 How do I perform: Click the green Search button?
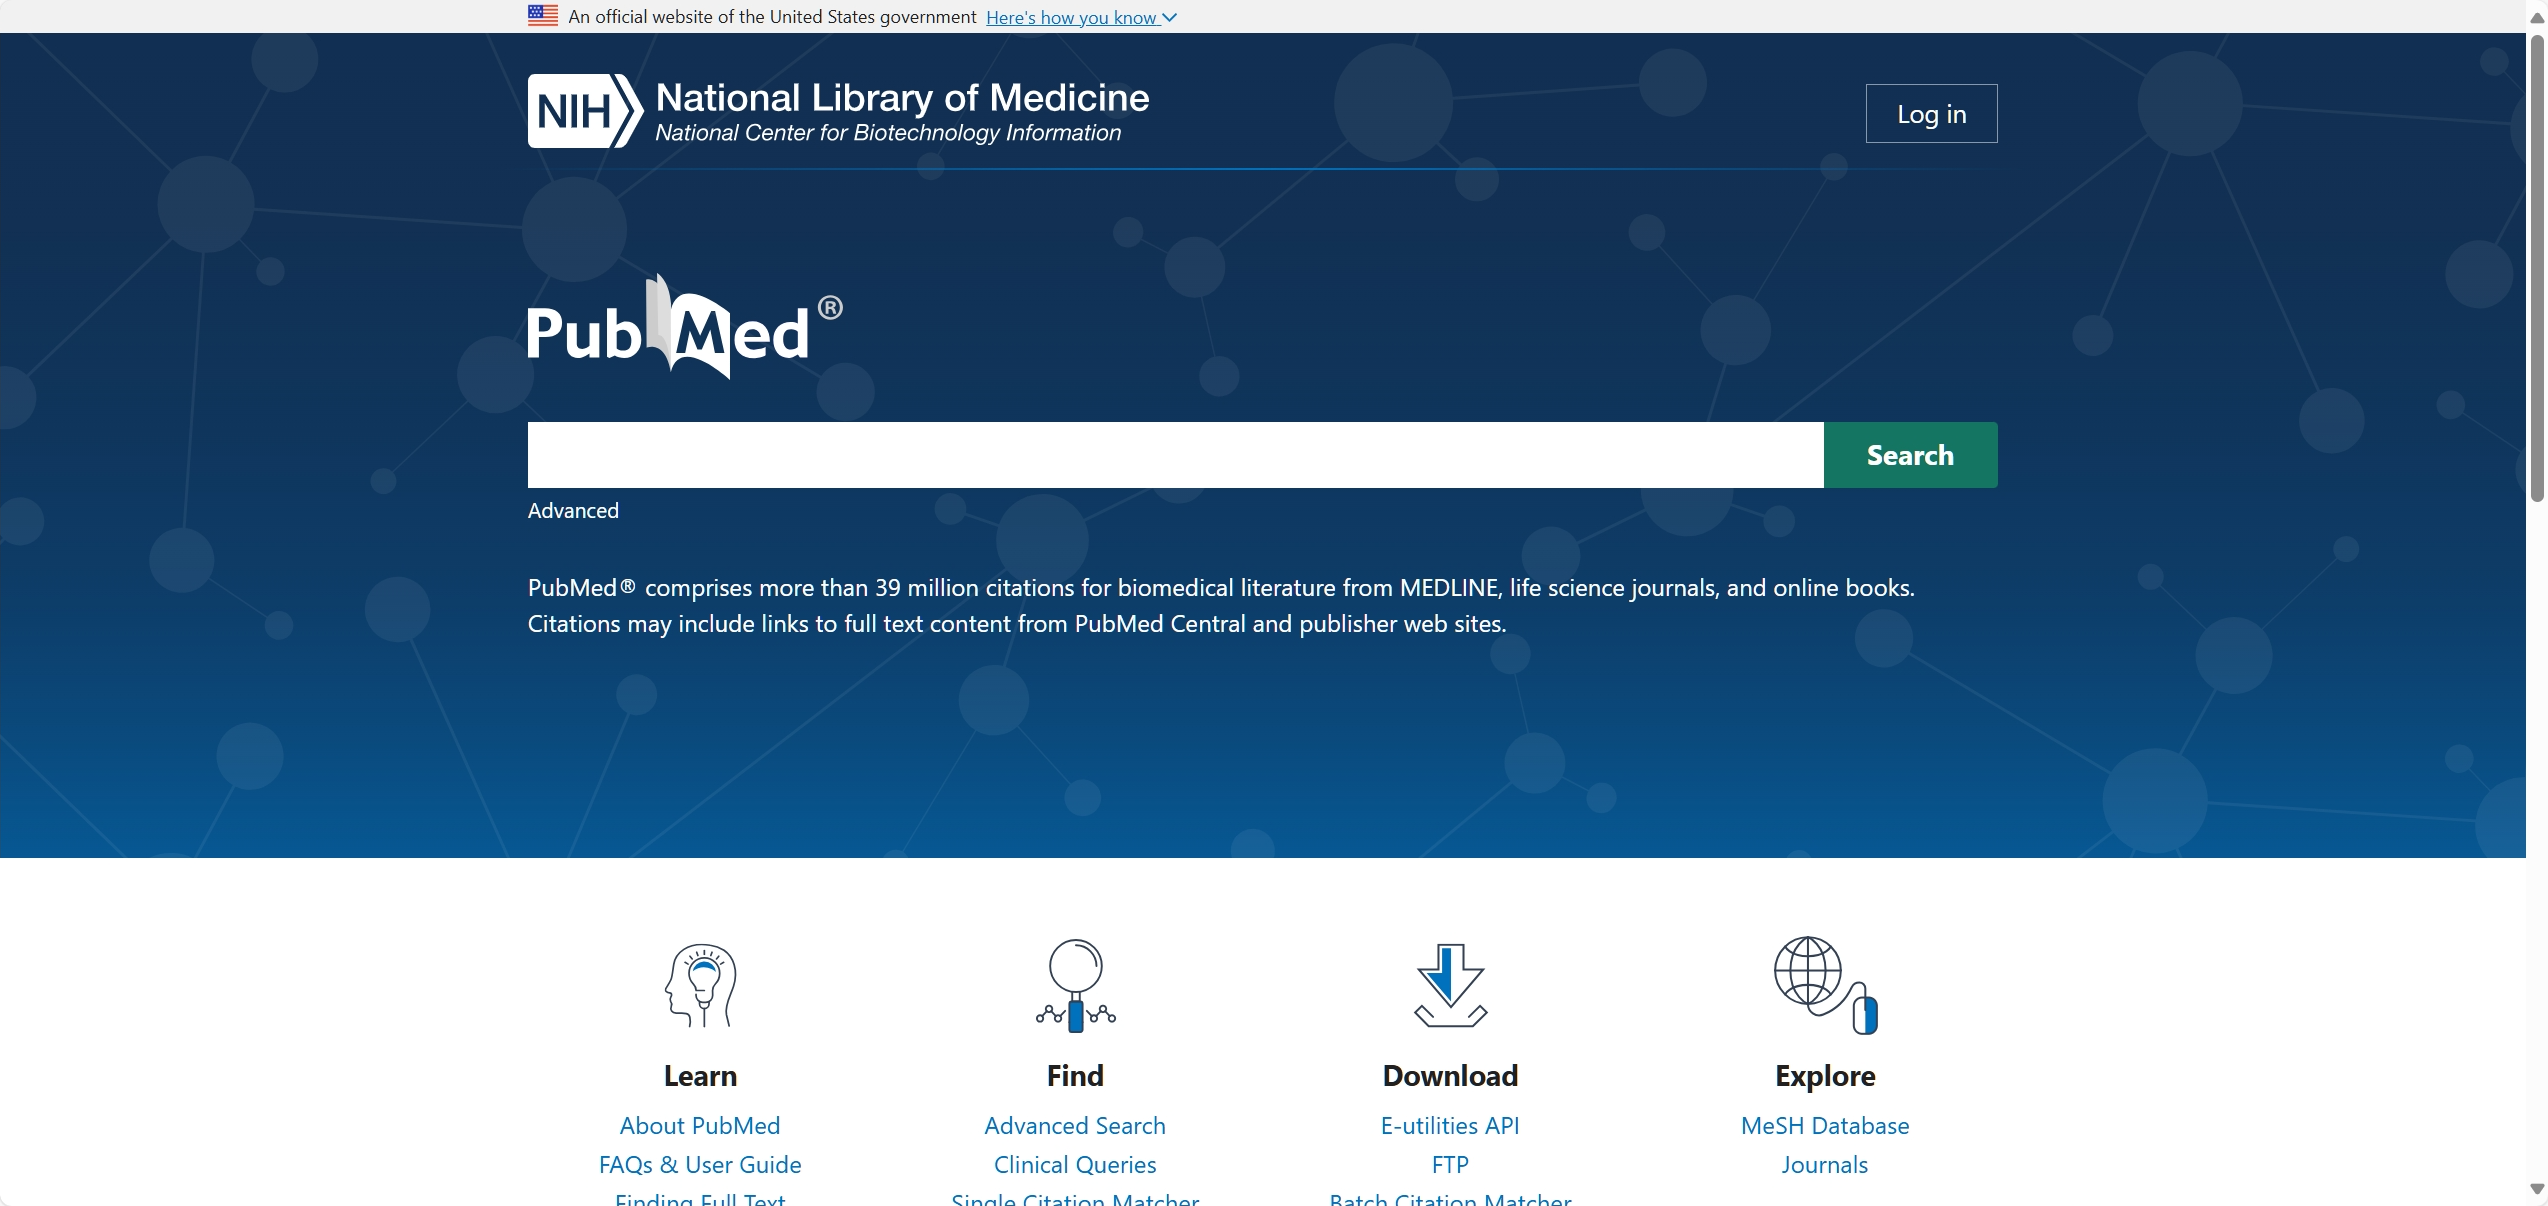click(1910, 455)
